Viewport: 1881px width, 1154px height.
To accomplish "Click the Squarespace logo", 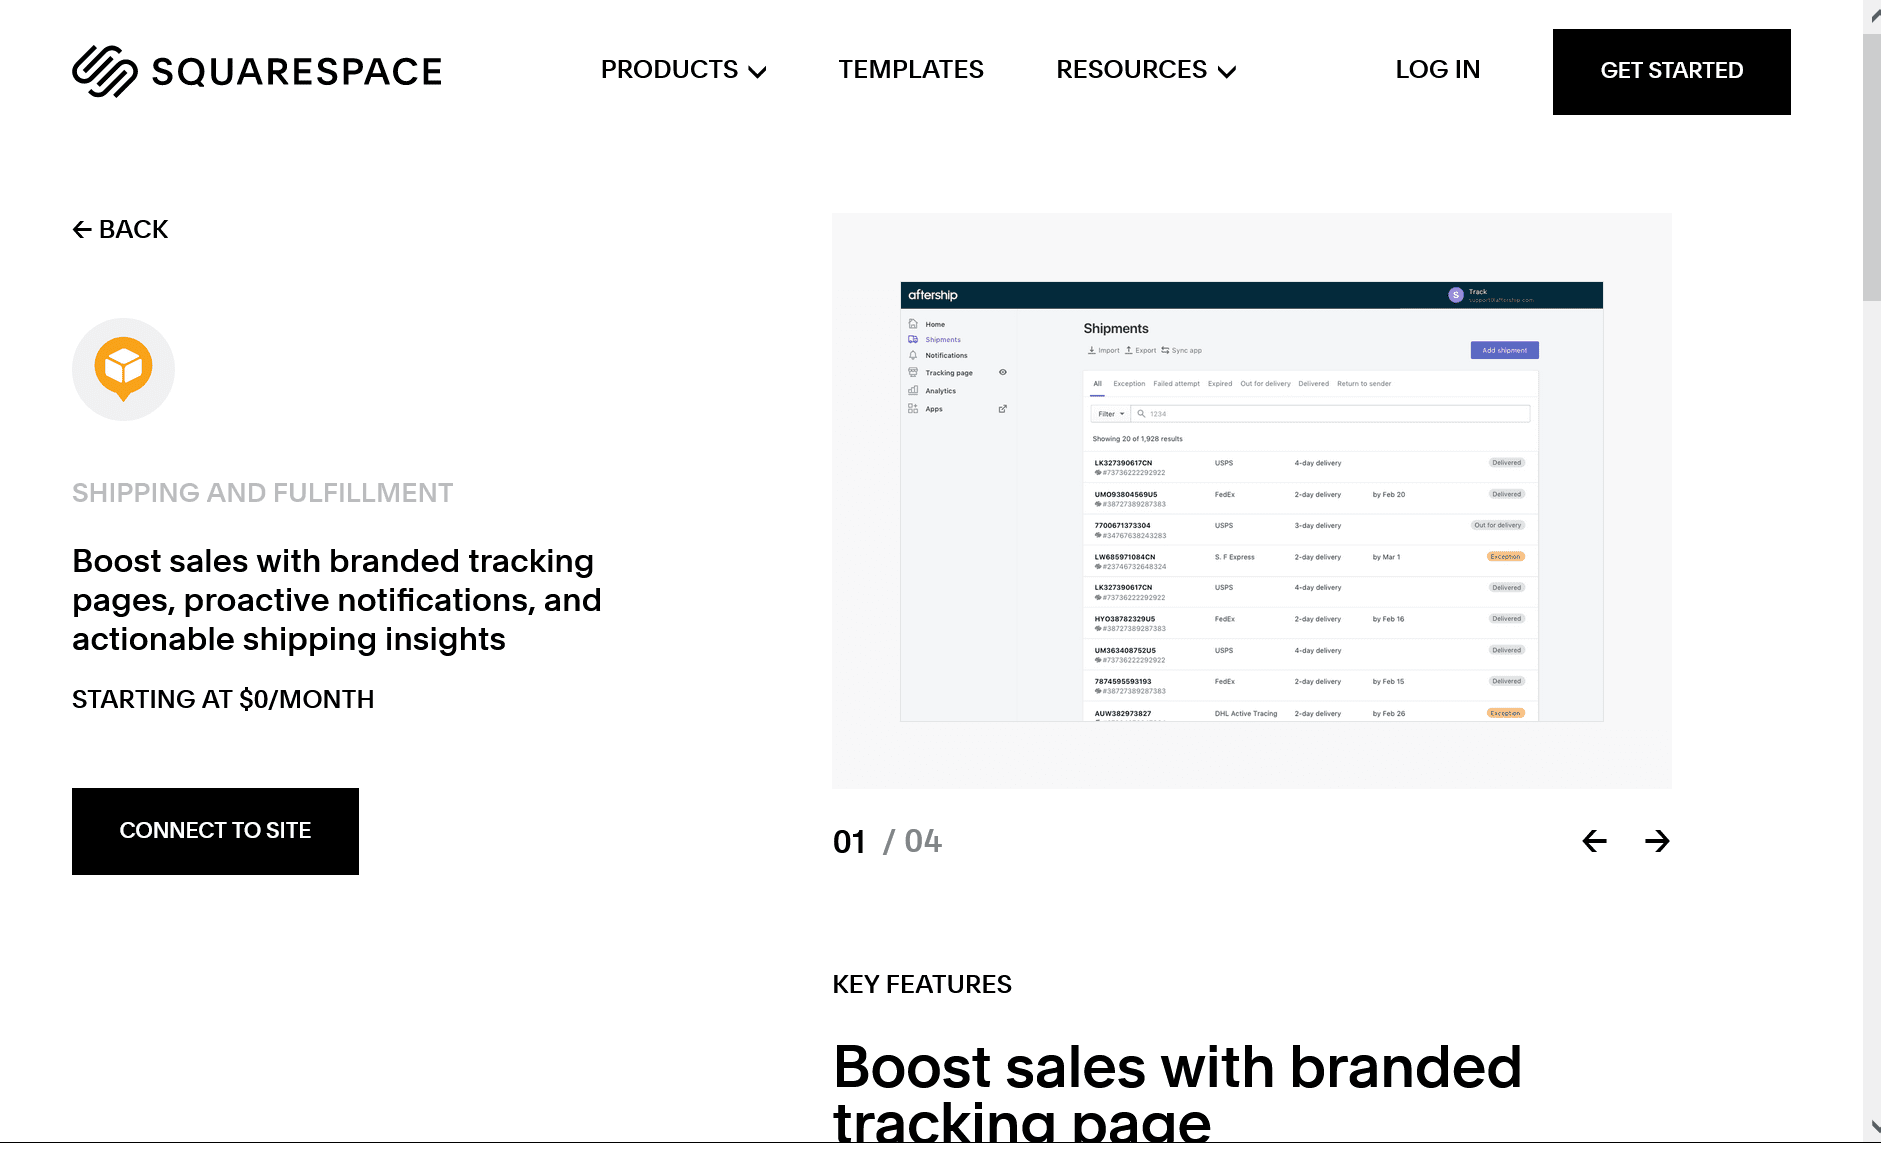I will coord(256,70).
